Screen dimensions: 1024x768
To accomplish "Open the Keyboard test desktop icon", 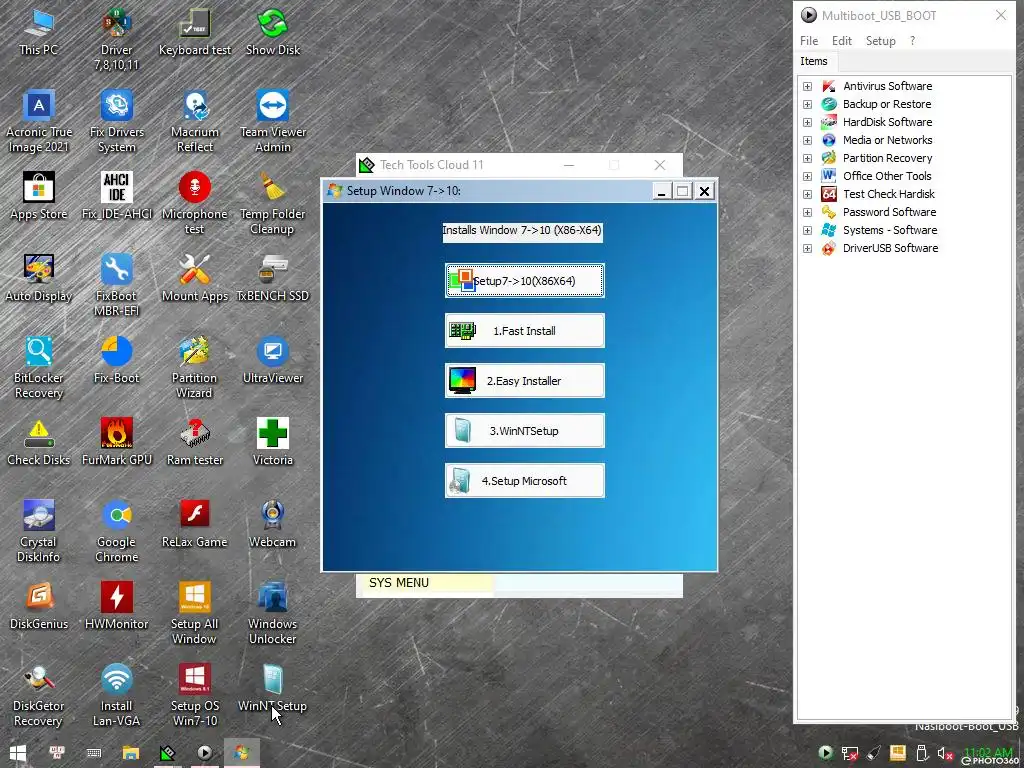I will pos(195,32).
